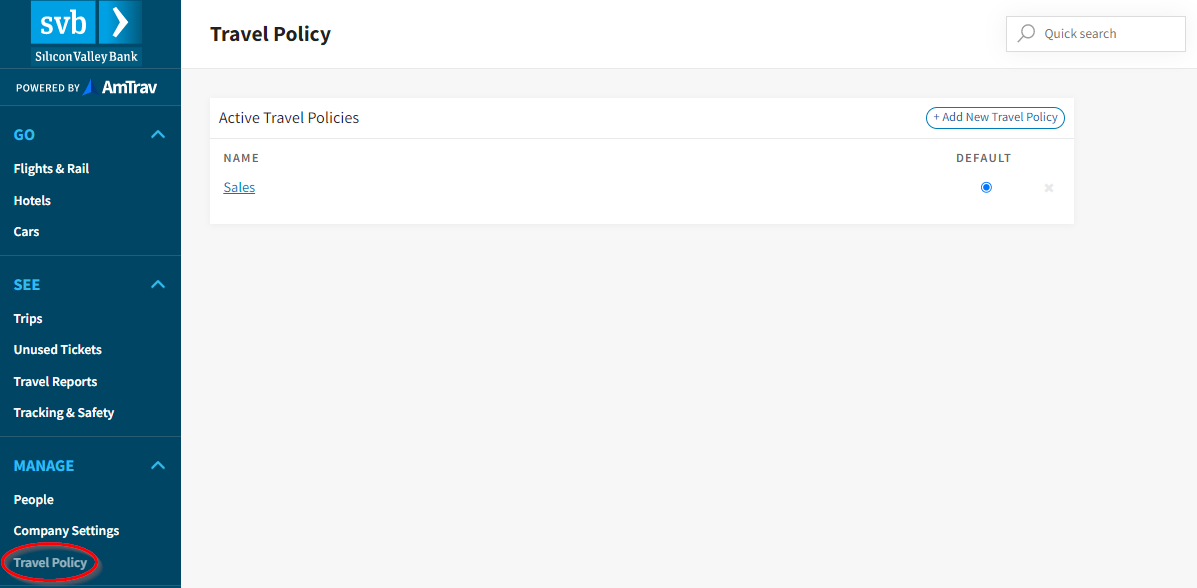
Task: Click the SVB Silicon Valley Bank logo
Action: tap(86, 33)
